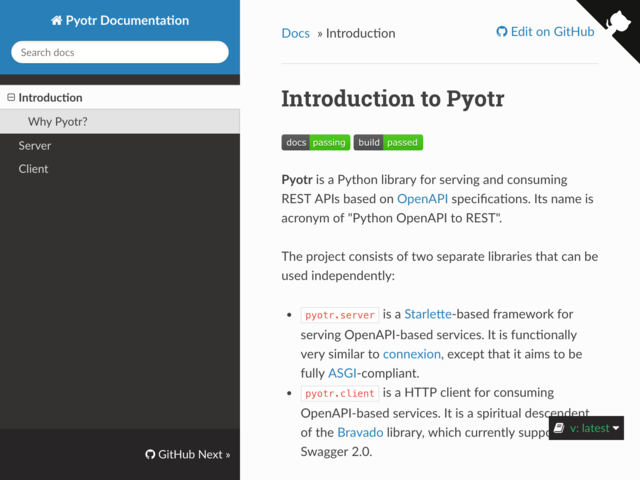Follow the Bravado library link
The height and width of the screenshot is (480, 640).
point(360,432)
